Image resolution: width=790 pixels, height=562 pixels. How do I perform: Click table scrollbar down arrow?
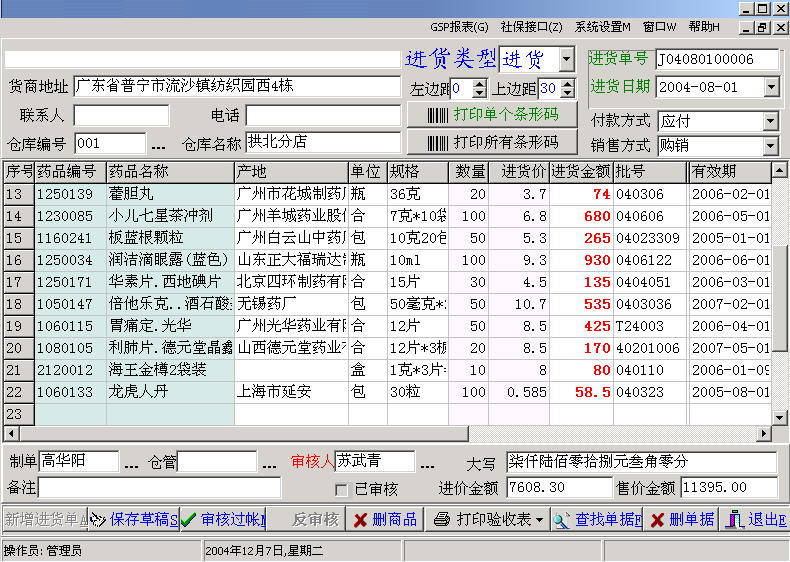tap(779, 417)
